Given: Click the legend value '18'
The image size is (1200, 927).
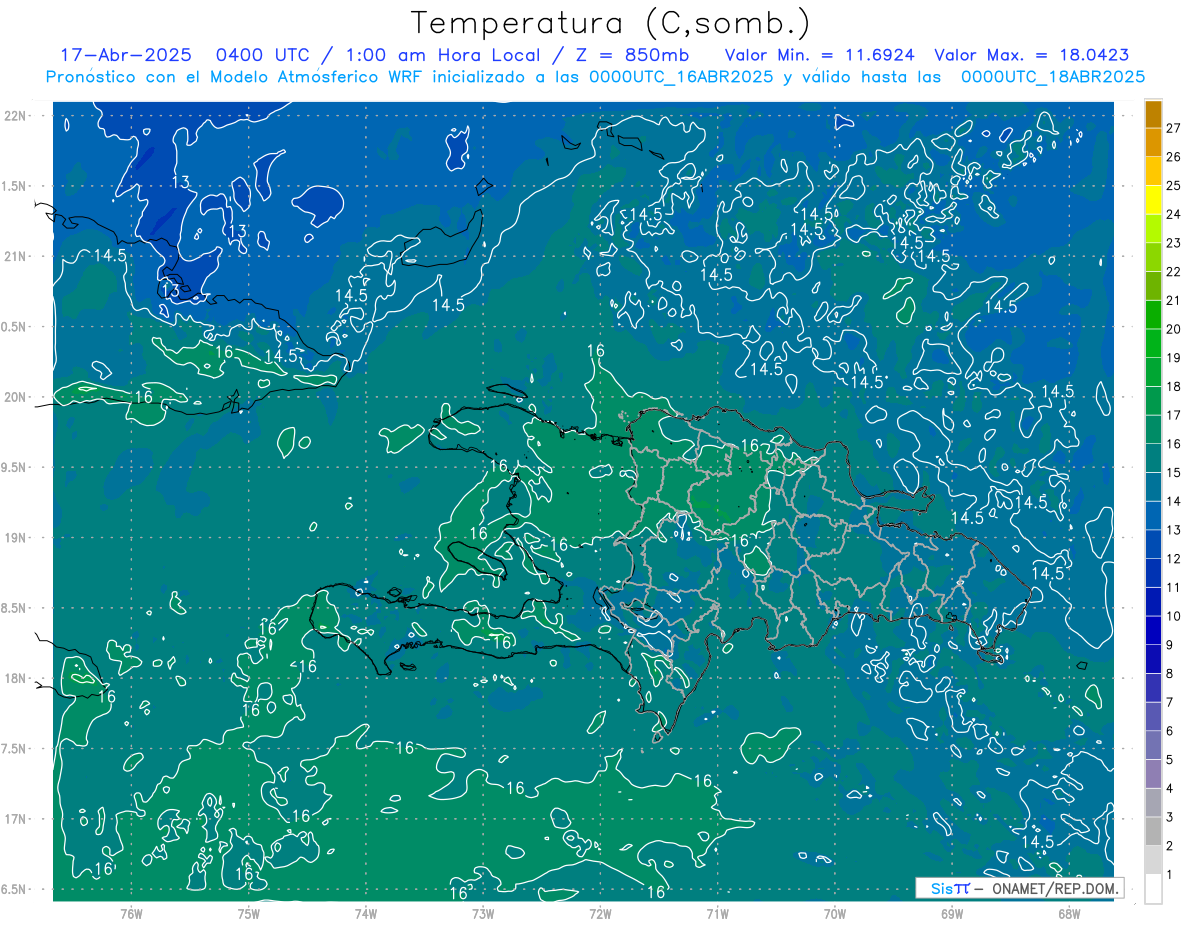Looking at the screenshot, I should (x=1174, y=386).
